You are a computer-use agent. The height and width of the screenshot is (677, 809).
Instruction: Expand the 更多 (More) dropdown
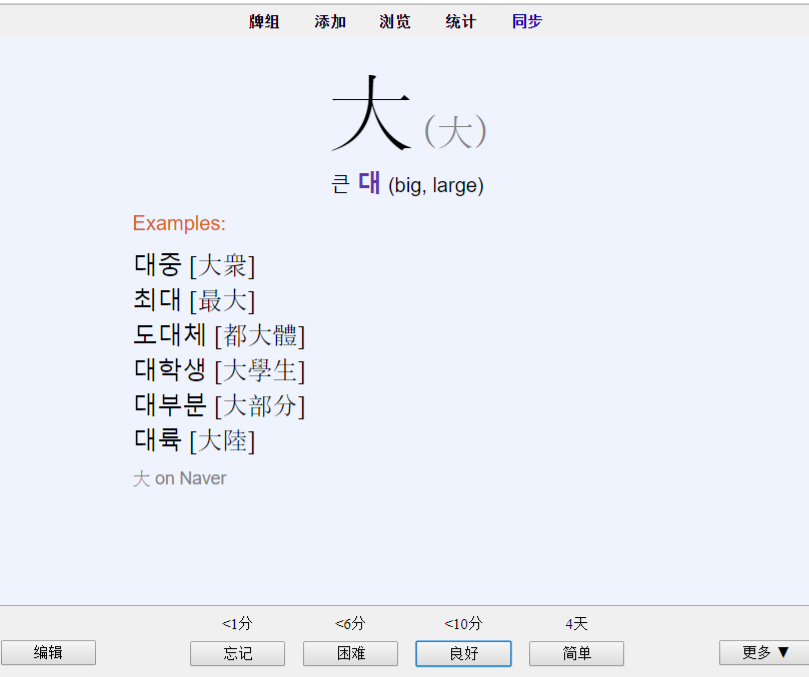click(764, 653)
